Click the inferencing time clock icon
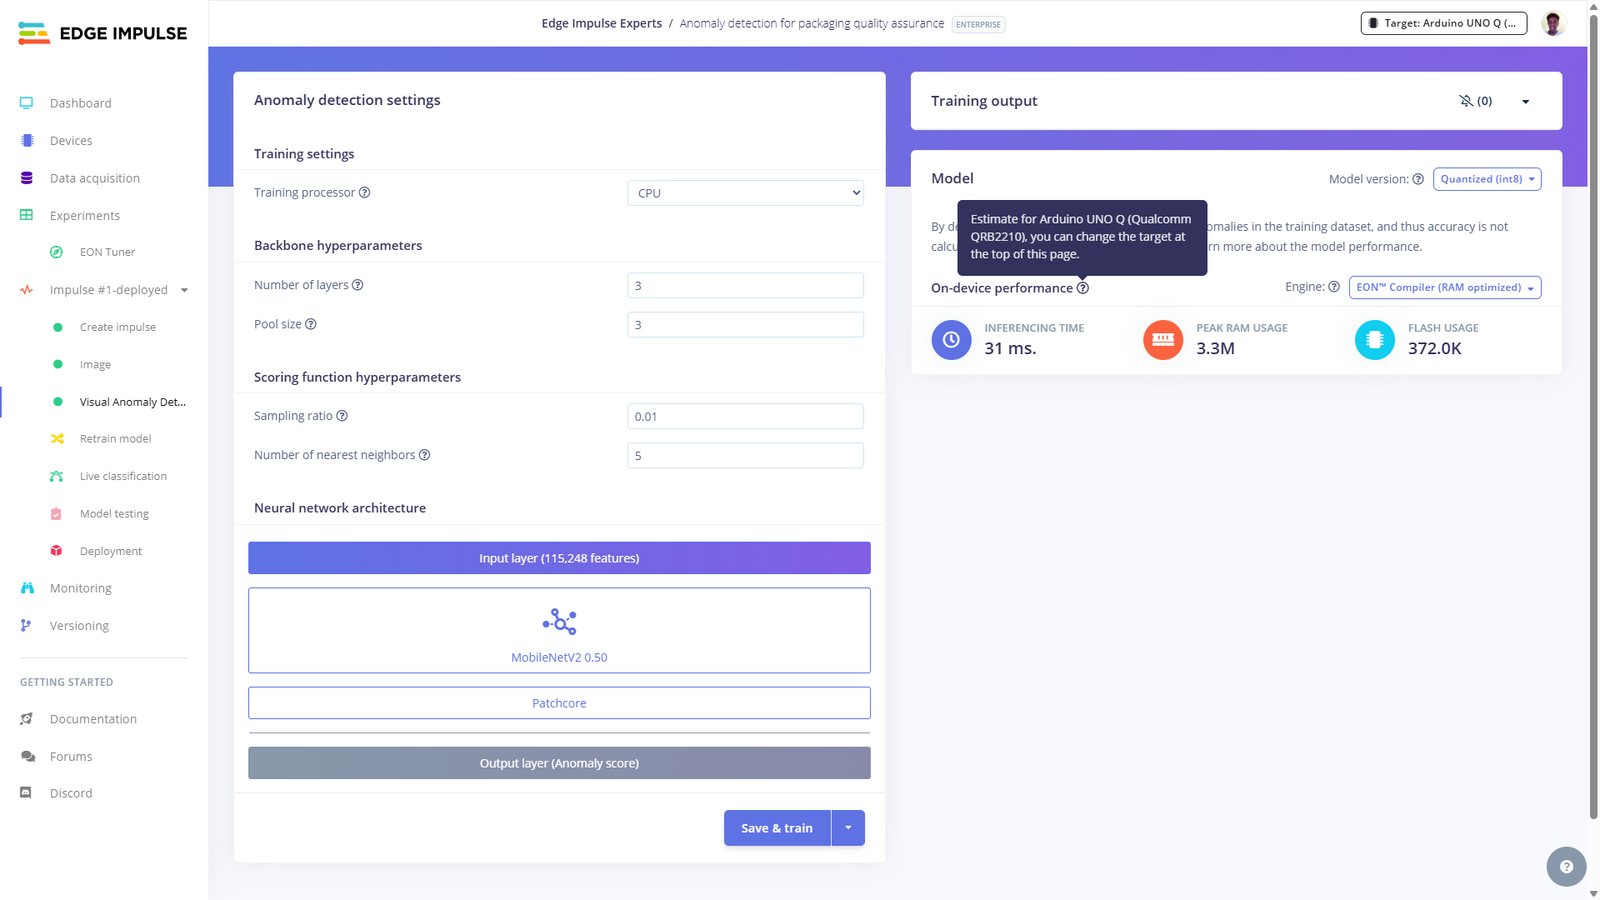The height and width of the screenshot is (900, 1600). (x=951, y=340)
